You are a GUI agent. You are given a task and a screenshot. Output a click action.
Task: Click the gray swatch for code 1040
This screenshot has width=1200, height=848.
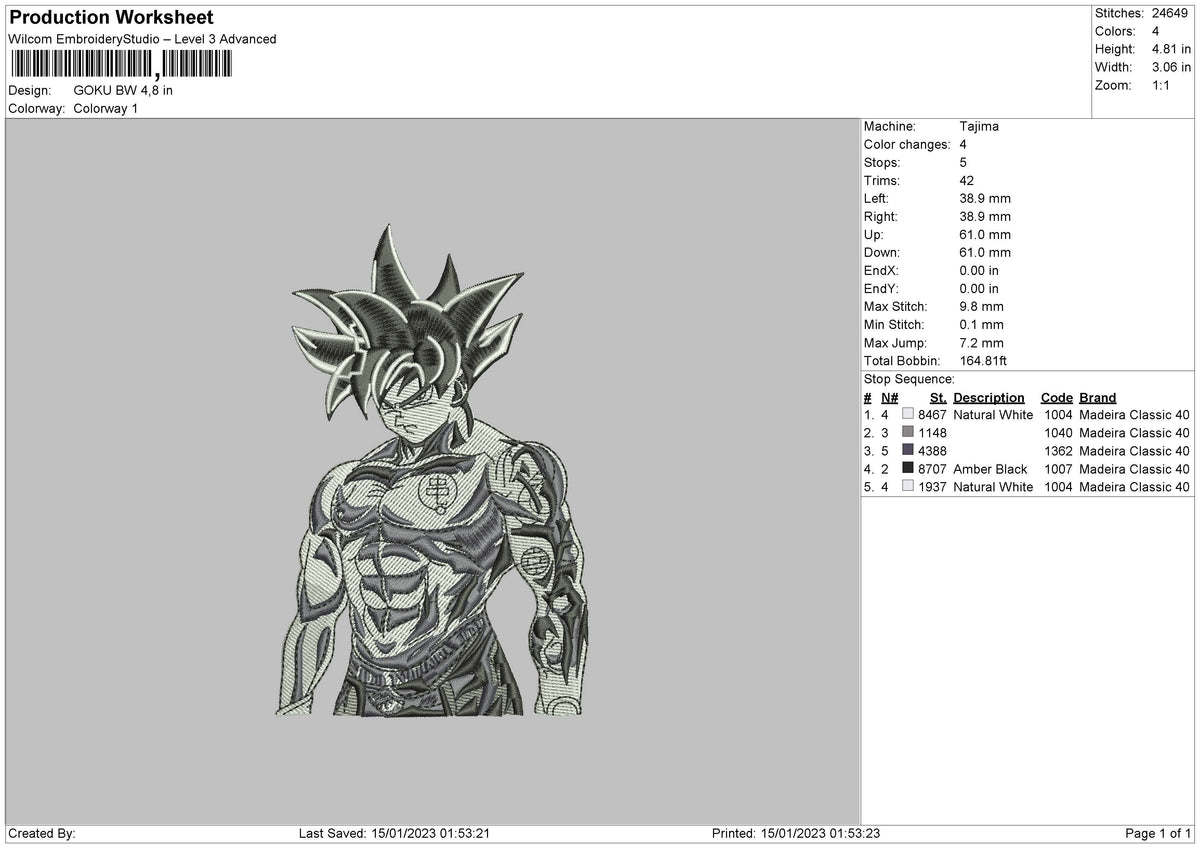[907, 432]
